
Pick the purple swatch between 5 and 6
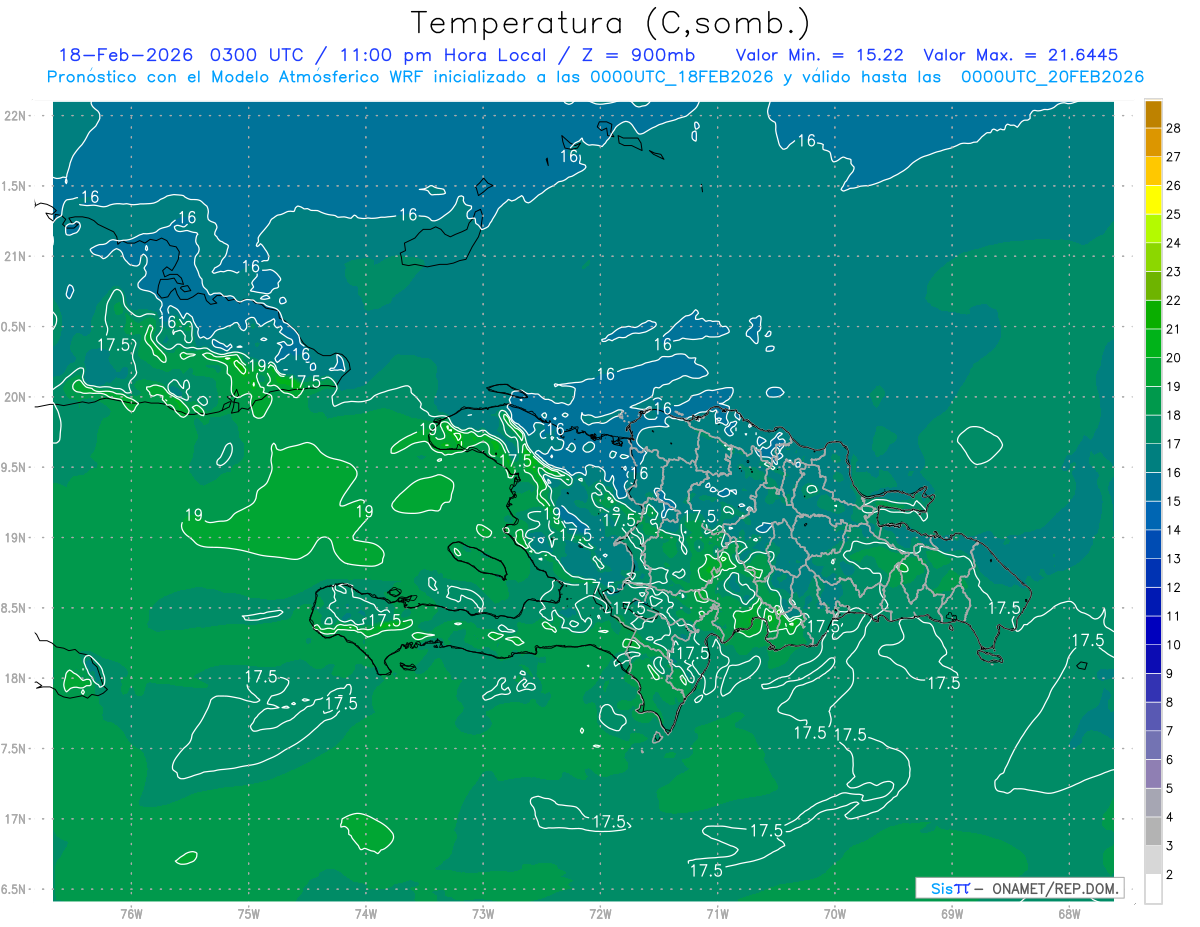(x=1153, y=774)
